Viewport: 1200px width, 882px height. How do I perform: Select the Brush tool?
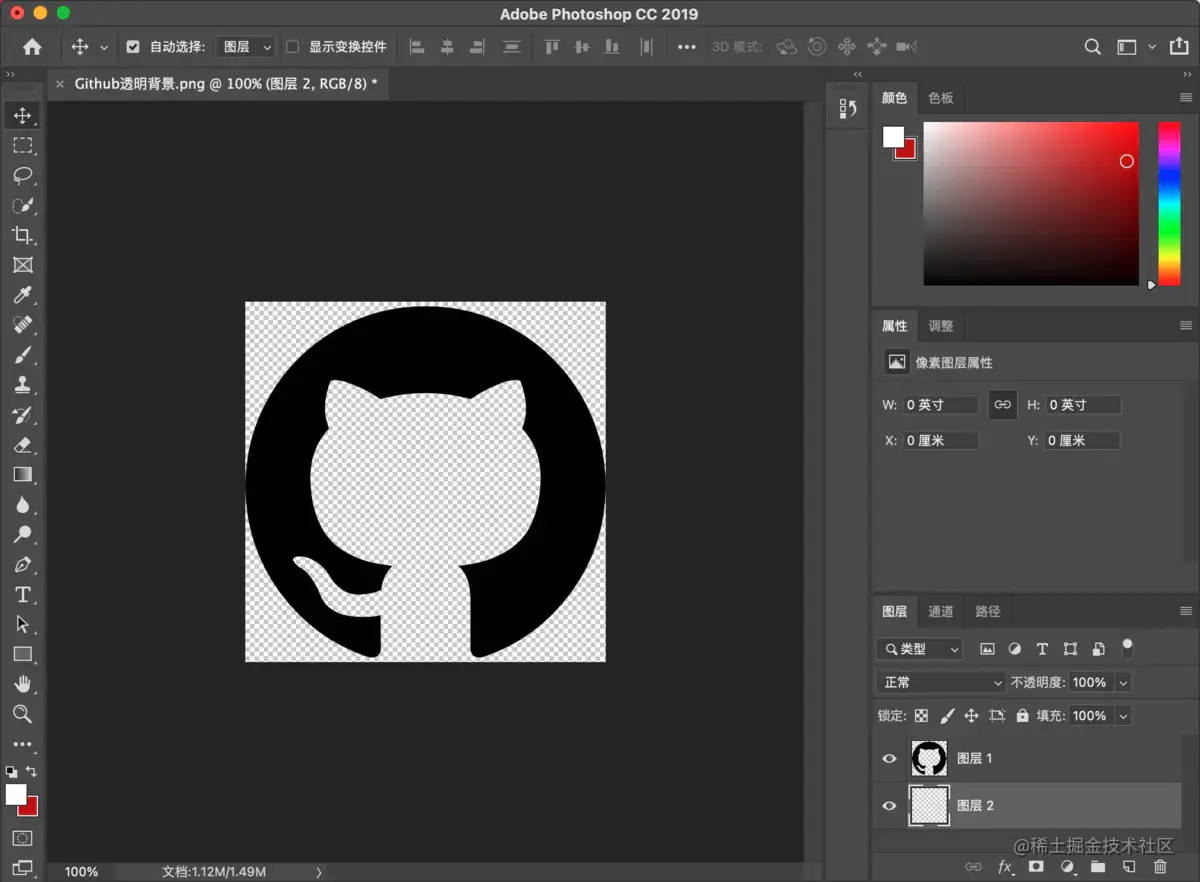click(x=22, y=355)
